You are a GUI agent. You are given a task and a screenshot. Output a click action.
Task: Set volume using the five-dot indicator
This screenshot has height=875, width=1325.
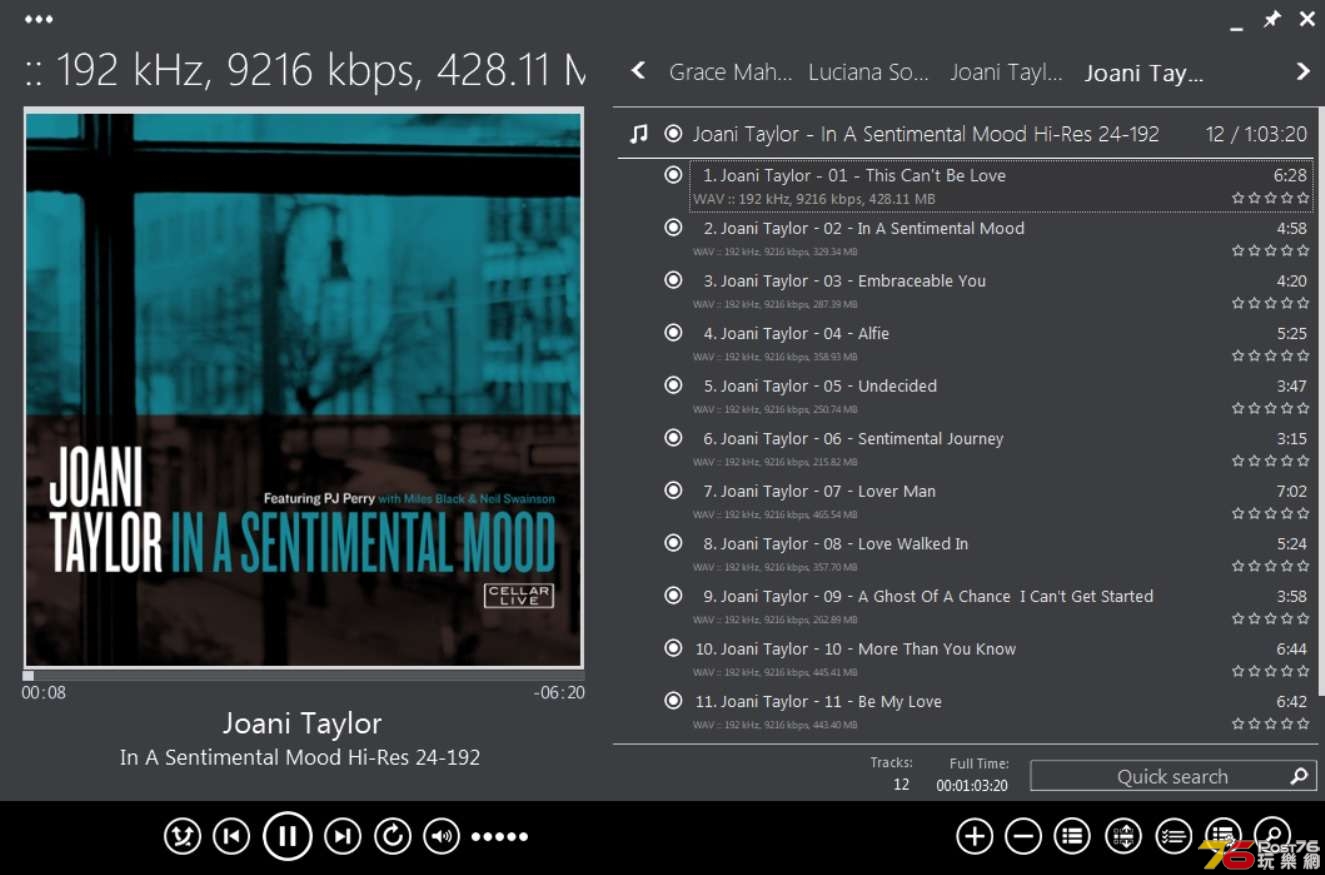point(500,836)
